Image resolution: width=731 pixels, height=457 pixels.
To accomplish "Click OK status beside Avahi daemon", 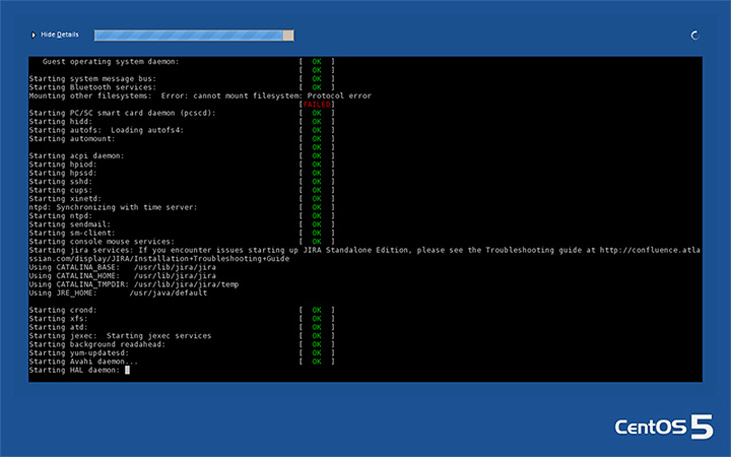I will (x=317, y=361).
